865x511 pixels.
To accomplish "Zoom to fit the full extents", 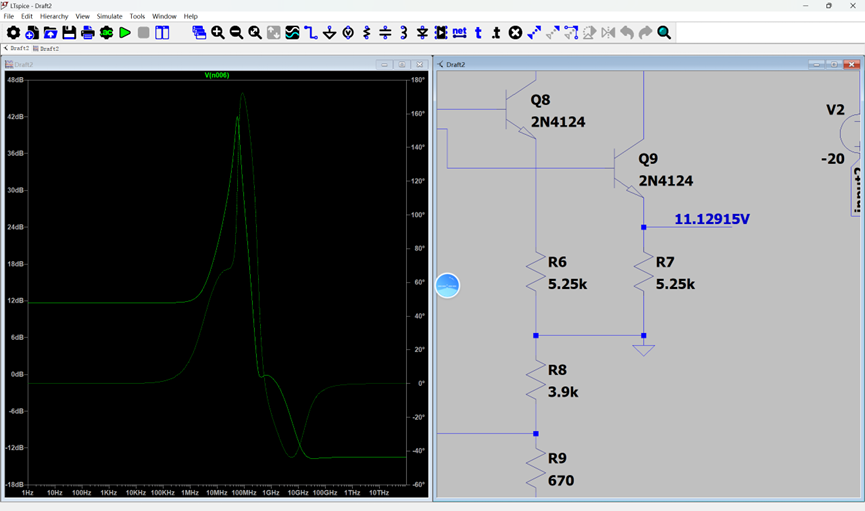I will point(255,33).
